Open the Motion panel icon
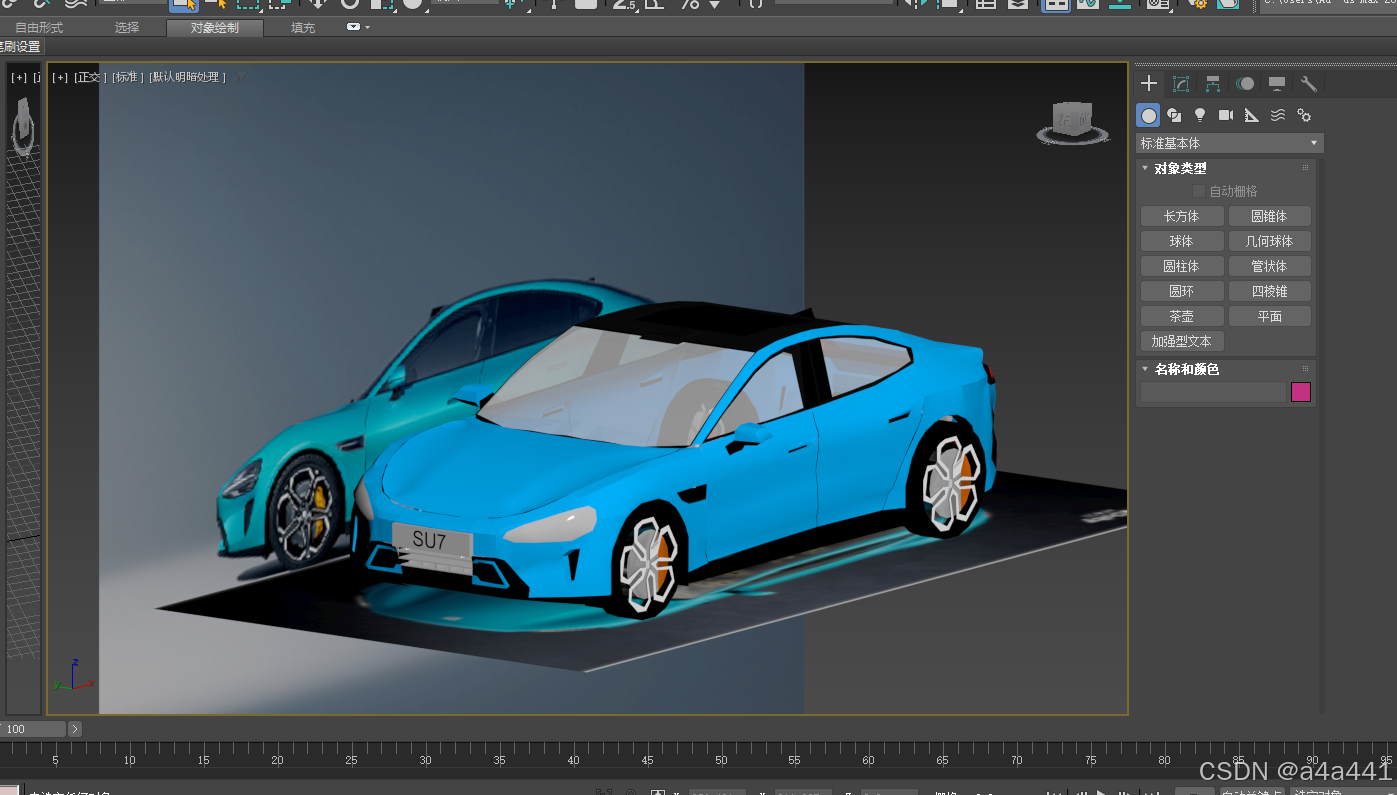Image resolution: width=1397 pixels, height=795 pixels. click(x=1245, y=84)
